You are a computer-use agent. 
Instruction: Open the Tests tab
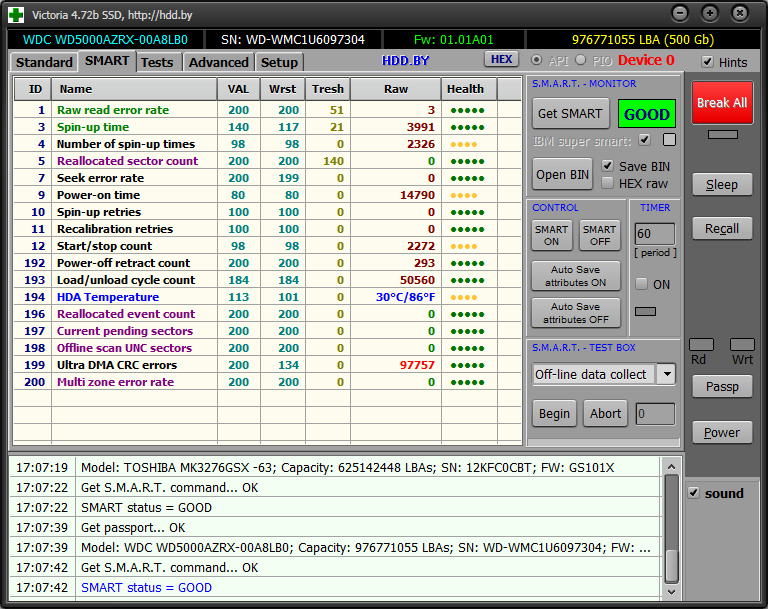click(x=157, y=62)
